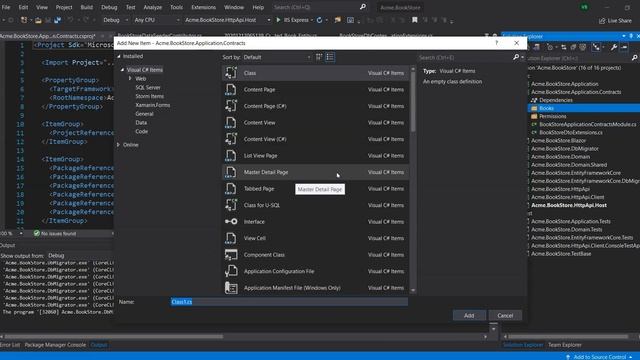Click the search magnifier in dialog
640x360 pixels.
pyautogui.click(x=516, y=58)
